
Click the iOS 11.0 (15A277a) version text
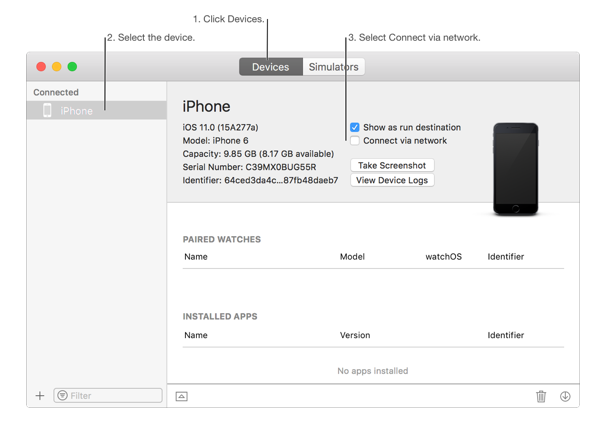220,128
